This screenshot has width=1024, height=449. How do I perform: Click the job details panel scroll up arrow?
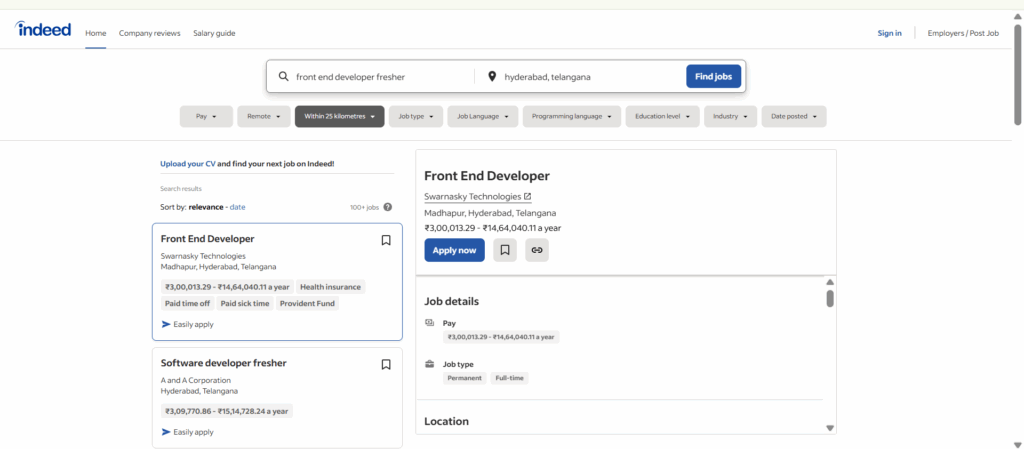[x=830, y=283]
